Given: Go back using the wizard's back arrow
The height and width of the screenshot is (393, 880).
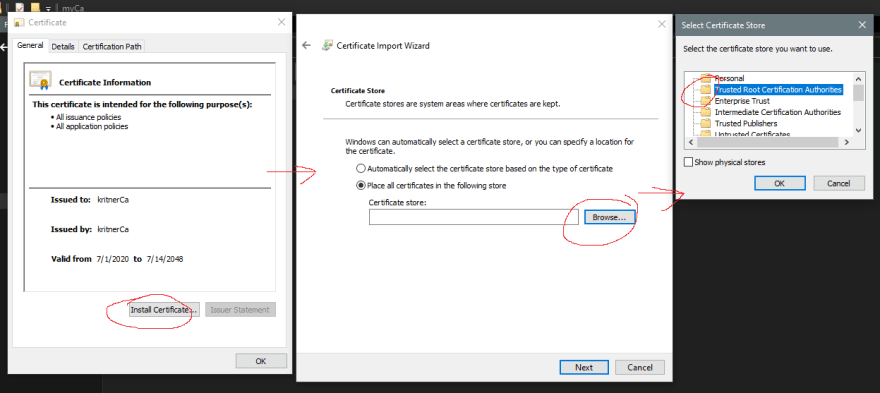Looking at the screenshot, I should pyautogui.click(x=306, y=45).
